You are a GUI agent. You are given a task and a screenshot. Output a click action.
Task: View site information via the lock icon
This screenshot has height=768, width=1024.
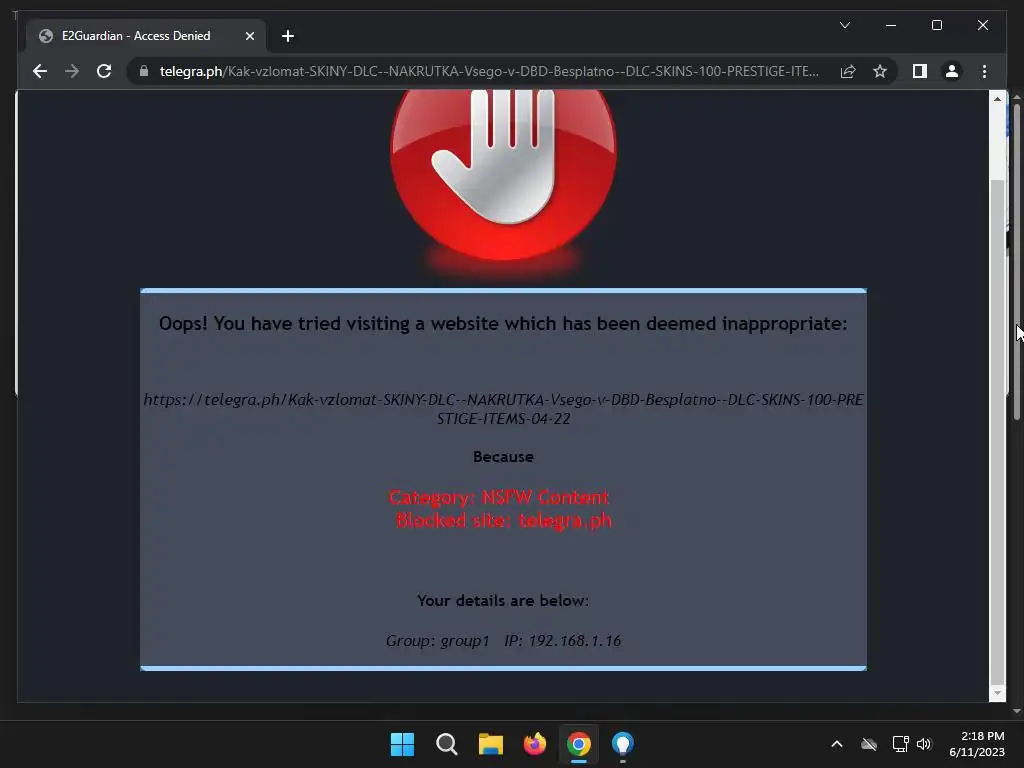pyautogui.click(x=144, y=71)
